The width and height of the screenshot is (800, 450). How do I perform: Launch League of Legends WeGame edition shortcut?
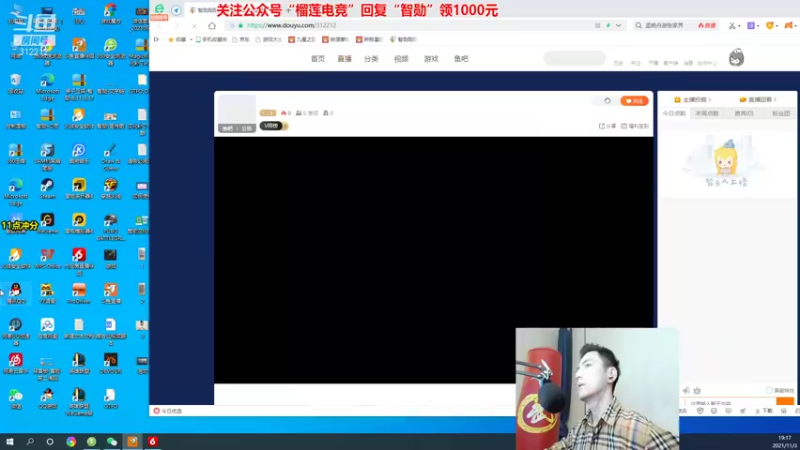click(x=79, y=402)
